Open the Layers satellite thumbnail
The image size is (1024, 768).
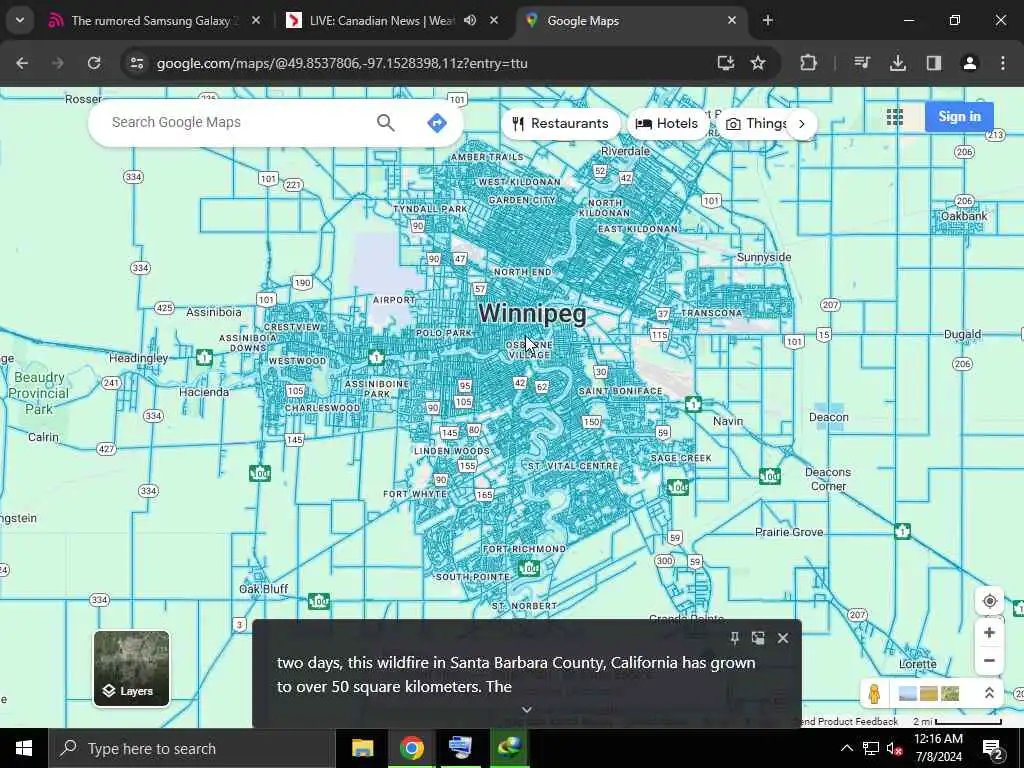[131, 668]
